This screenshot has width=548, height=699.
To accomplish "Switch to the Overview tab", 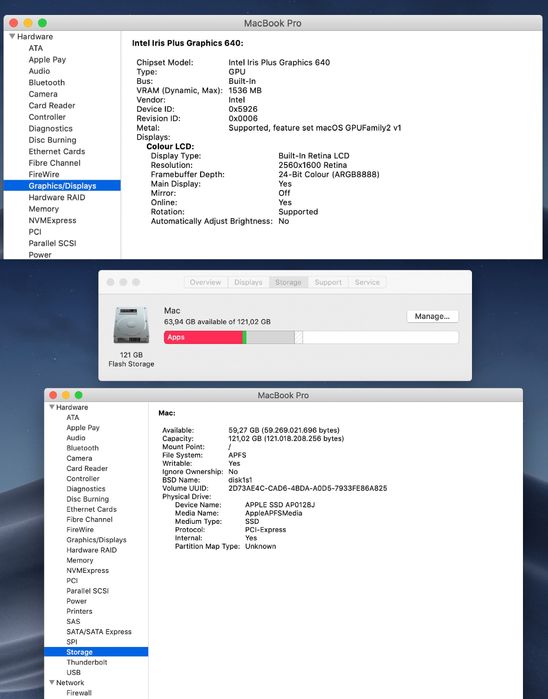I will point(205,282).
